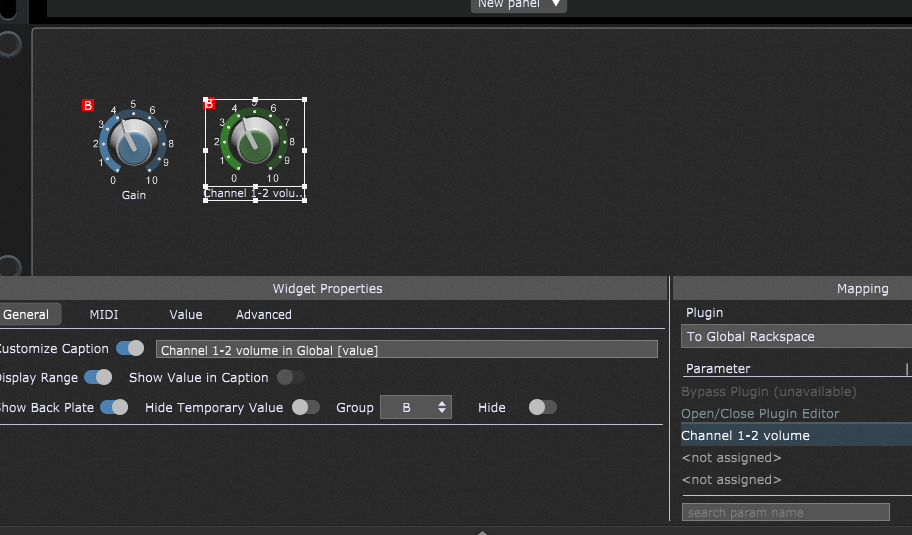
Task: Disable the Display Range toggle
Action: 98,377
